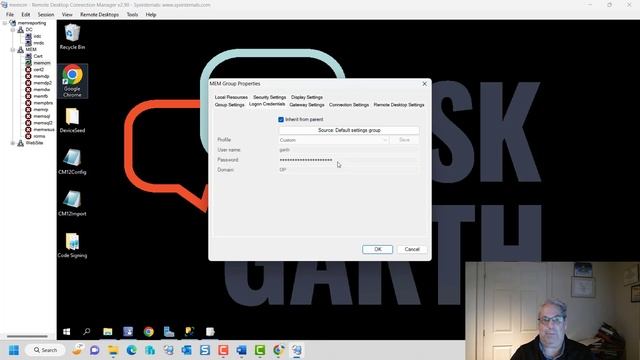Open Chrome on the remote session taskbar
This screenshot has height=360, width=640.
(x=149, y=331)
